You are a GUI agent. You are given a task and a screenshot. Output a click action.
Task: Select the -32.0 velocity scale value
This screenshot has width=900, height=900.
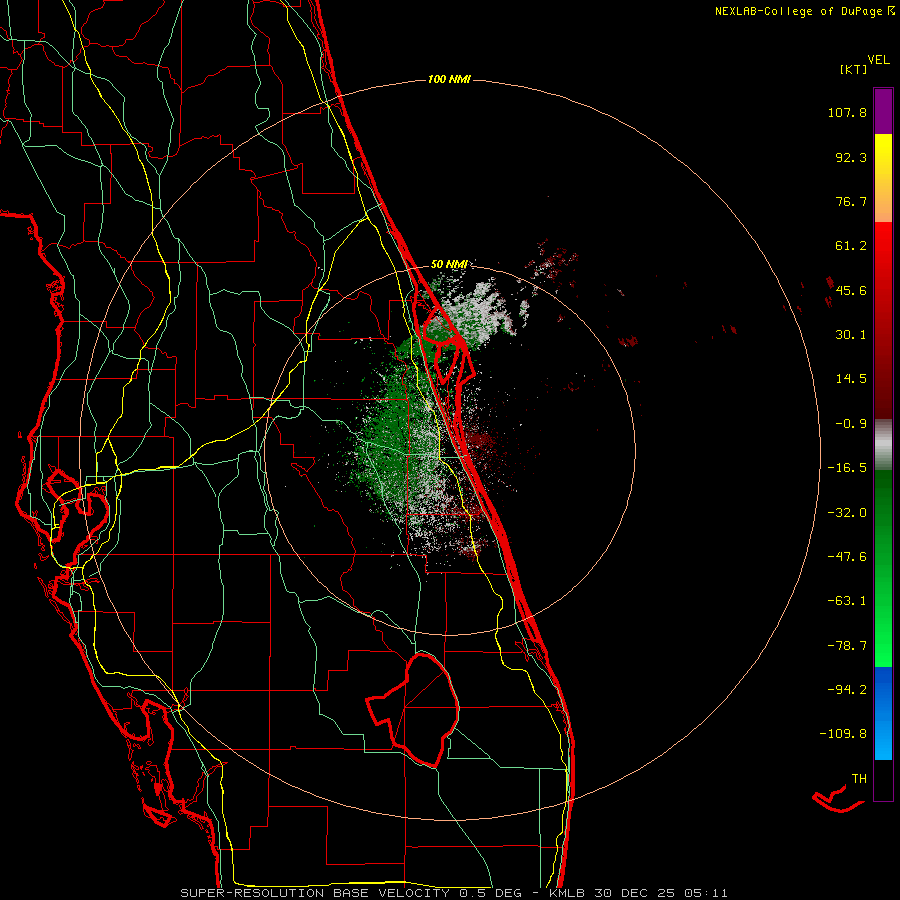pos(847,513)
